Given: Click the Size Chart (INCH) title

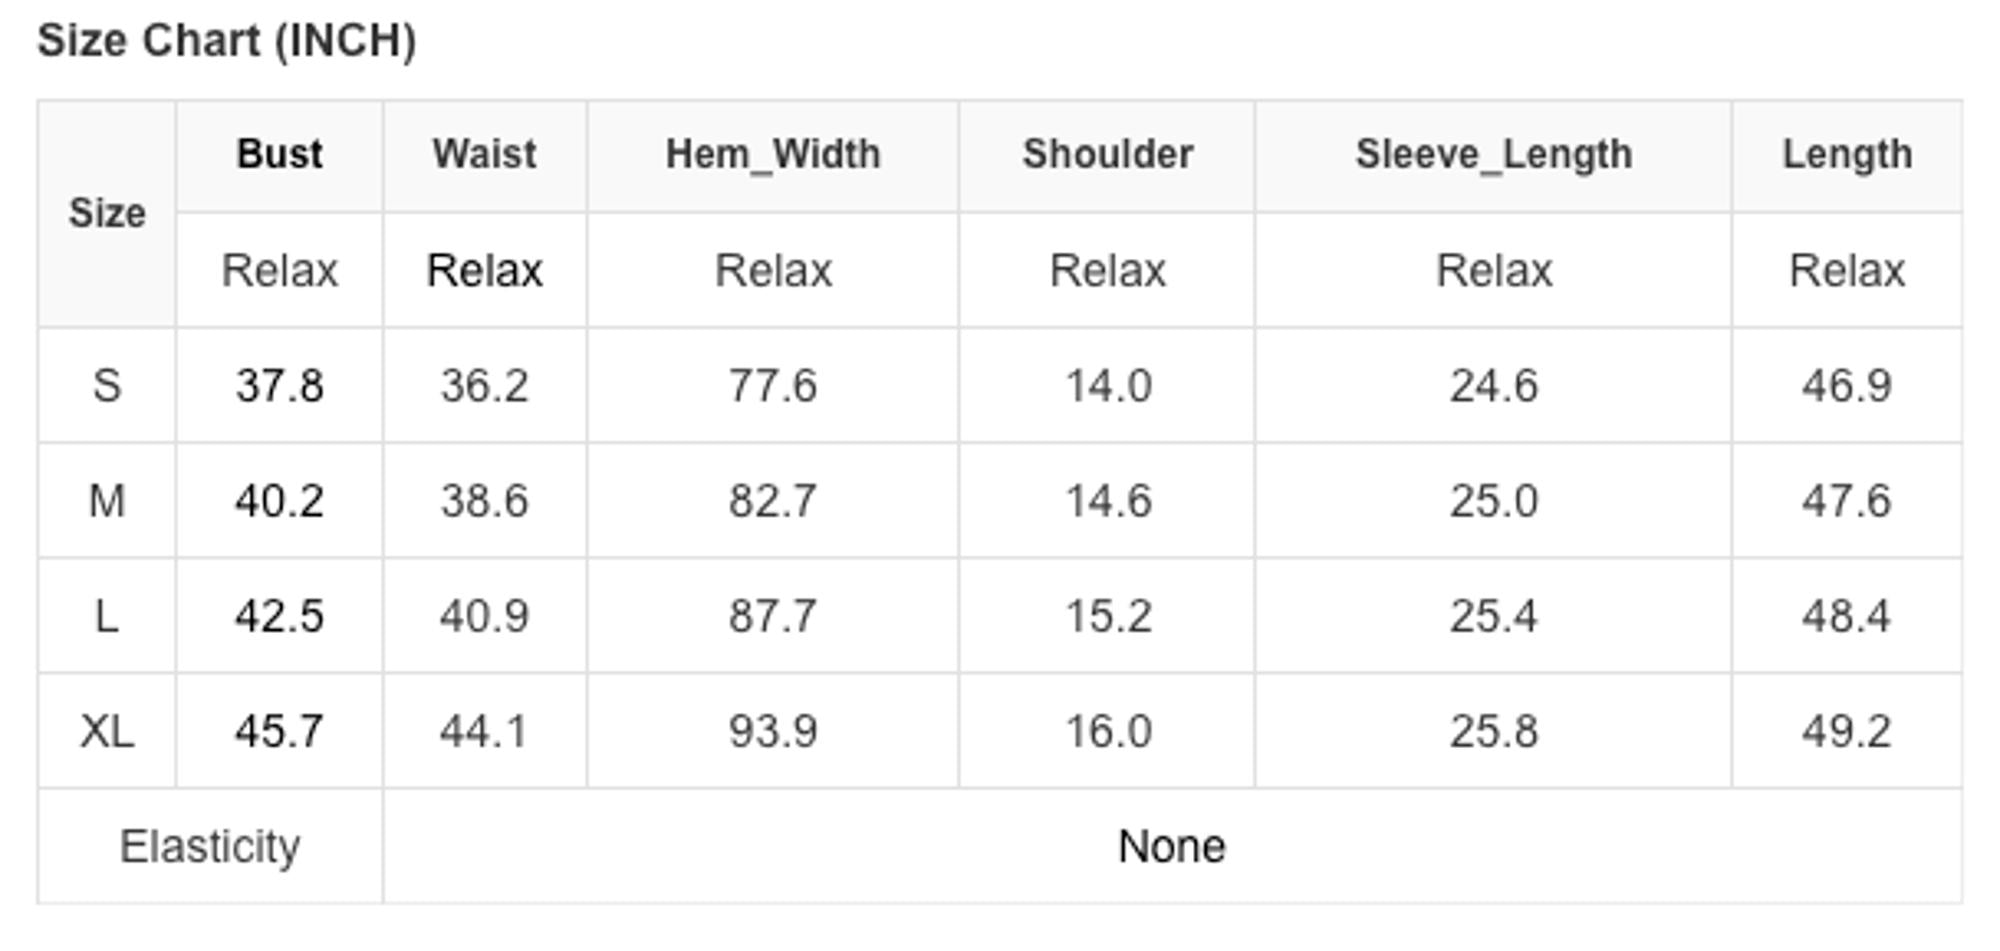Looking at the screenshot, I should tap(227, 41).
